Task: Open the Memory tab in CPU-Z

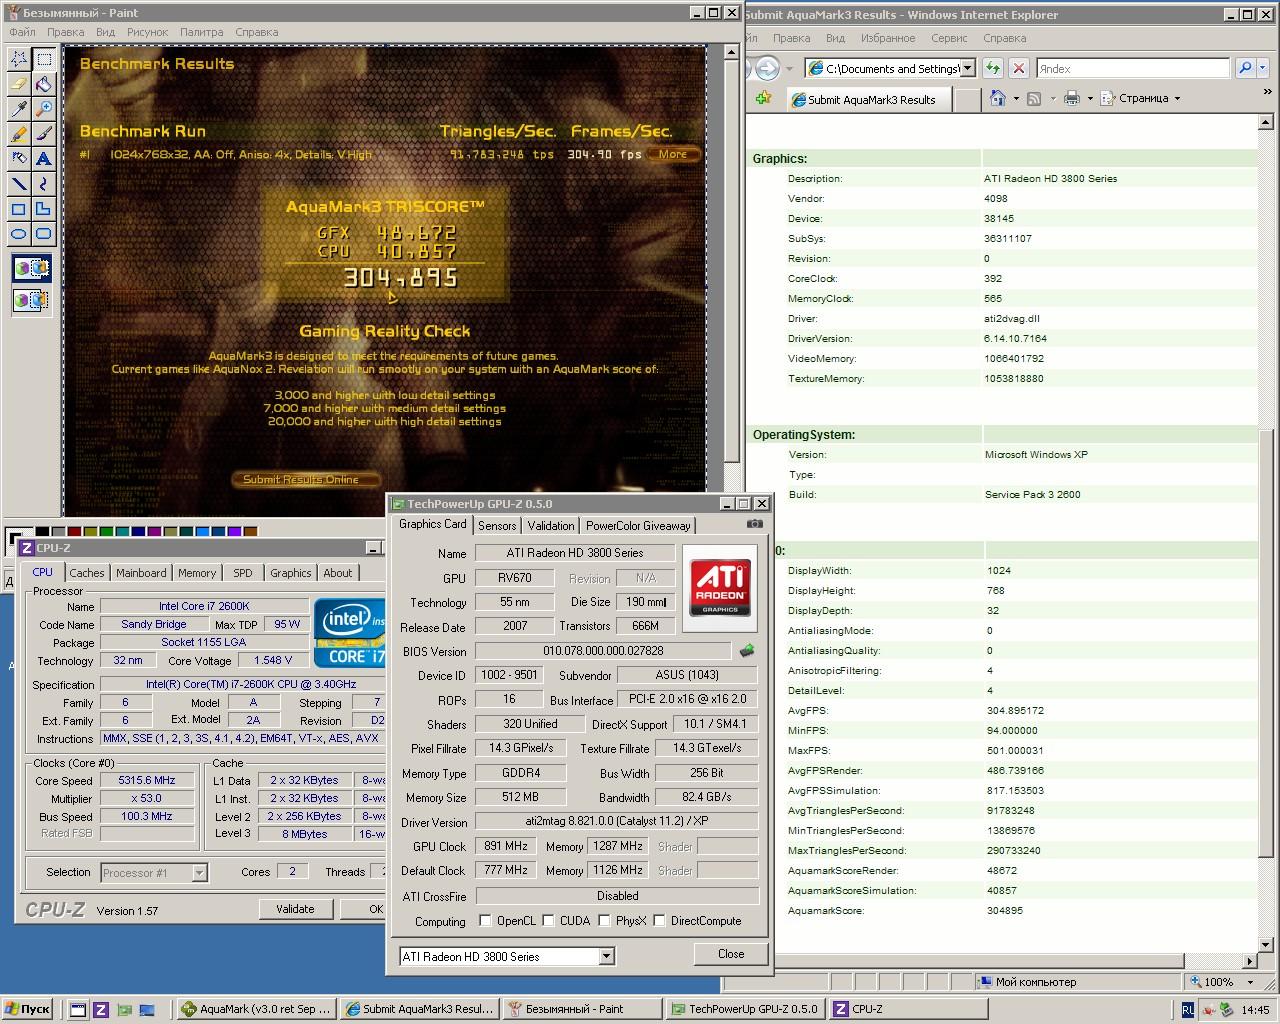Action: coord(197,573)
